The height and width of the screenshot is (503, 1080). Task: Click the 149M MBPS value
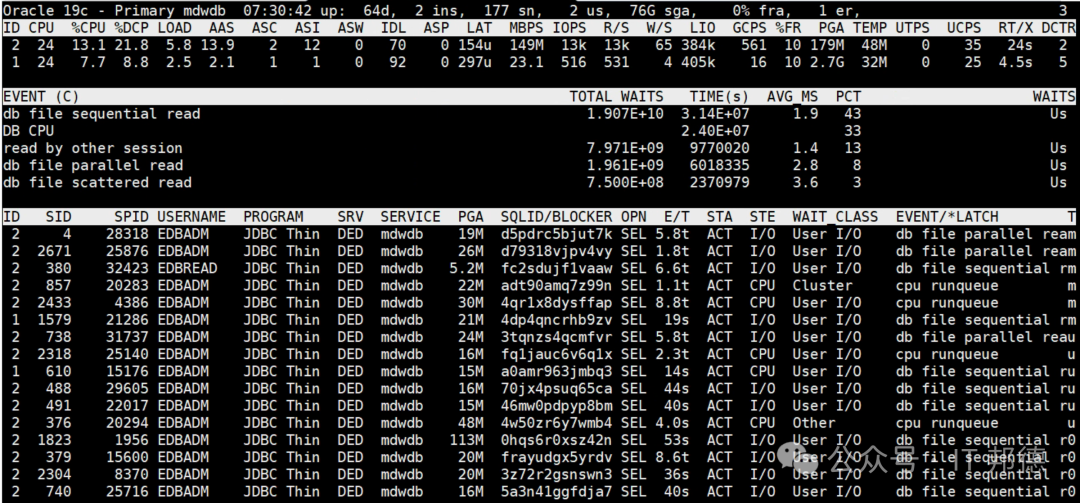(527, 45)
